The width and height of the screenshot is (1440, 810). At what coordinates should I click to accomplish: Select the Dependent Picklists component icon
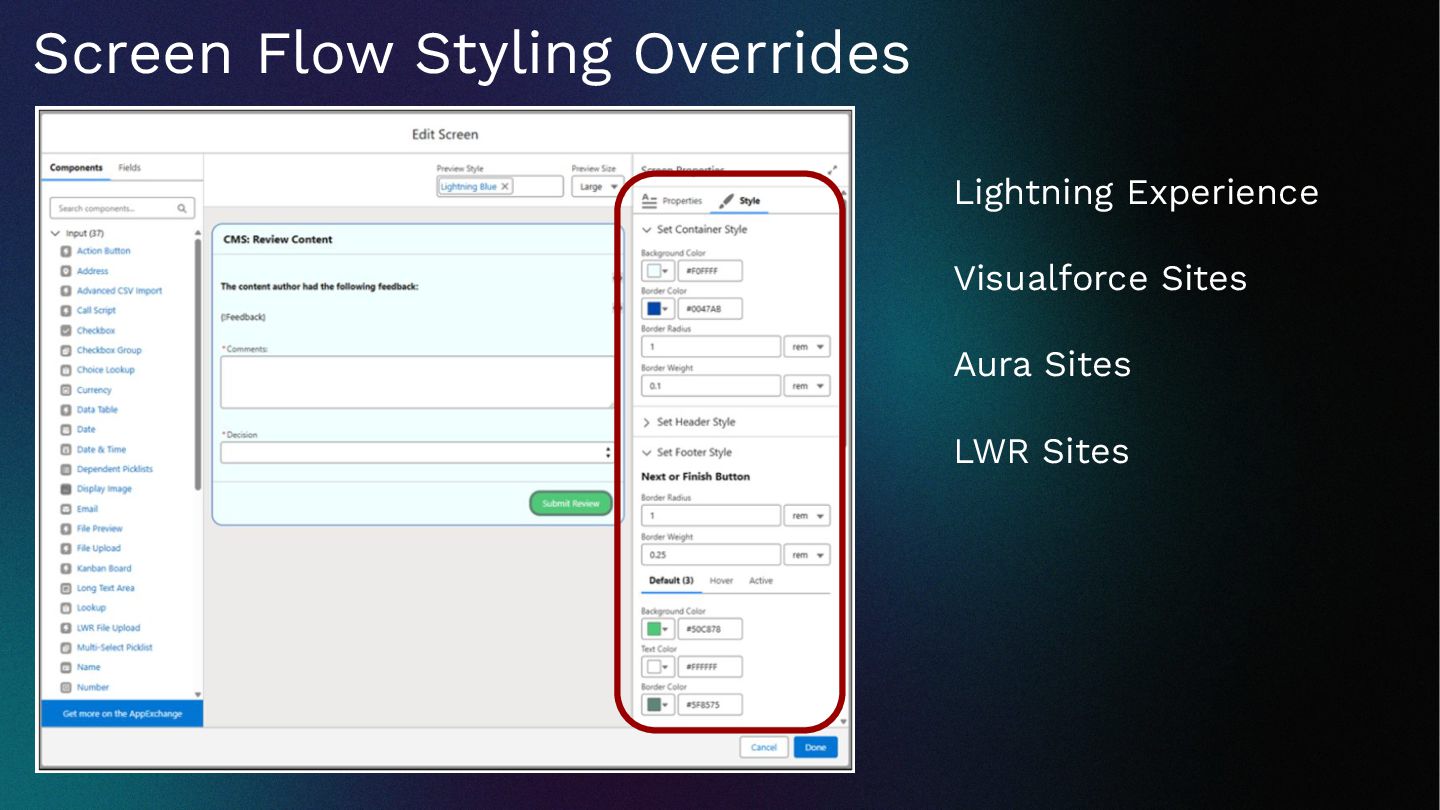[x=66, y=469]
